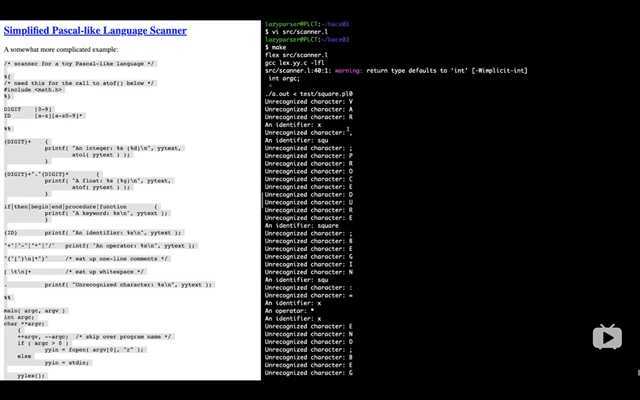Click the 'yylex();' code line
This screenshot has width=640, height=400.
[x=32, y=376]
